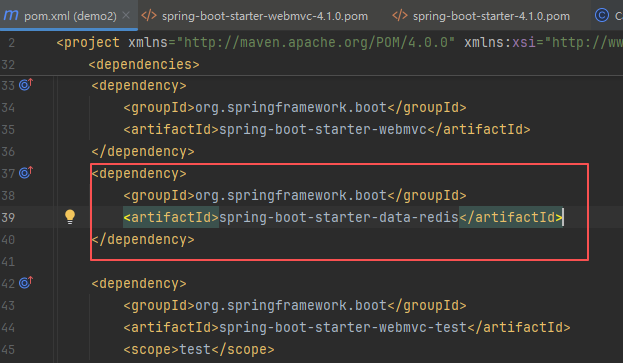This screenshot has width=623, height=363.
Task: Click test scope value on line 45
Action: pyautogui.click(x=195, y=349)
